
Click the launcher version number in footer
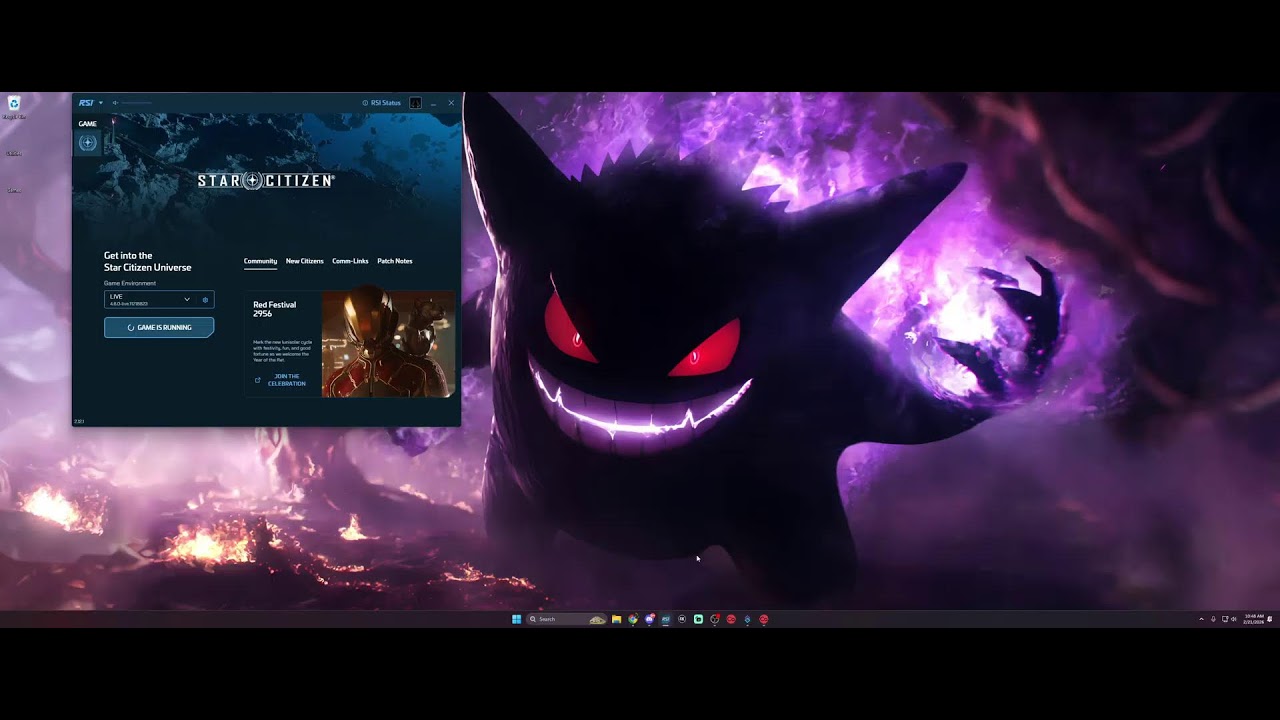(79, 421)
